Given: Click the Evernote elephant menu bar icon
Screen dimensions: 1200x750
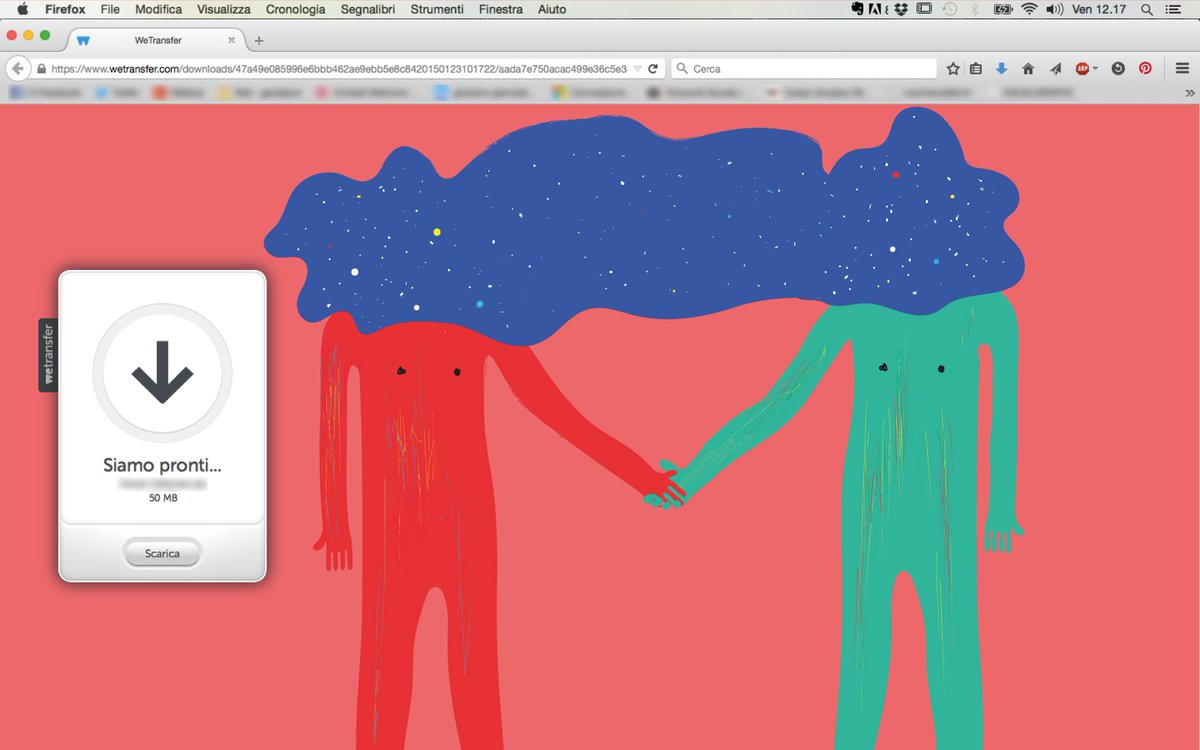Looking at the screenshot, I should (x=857, y=9).
